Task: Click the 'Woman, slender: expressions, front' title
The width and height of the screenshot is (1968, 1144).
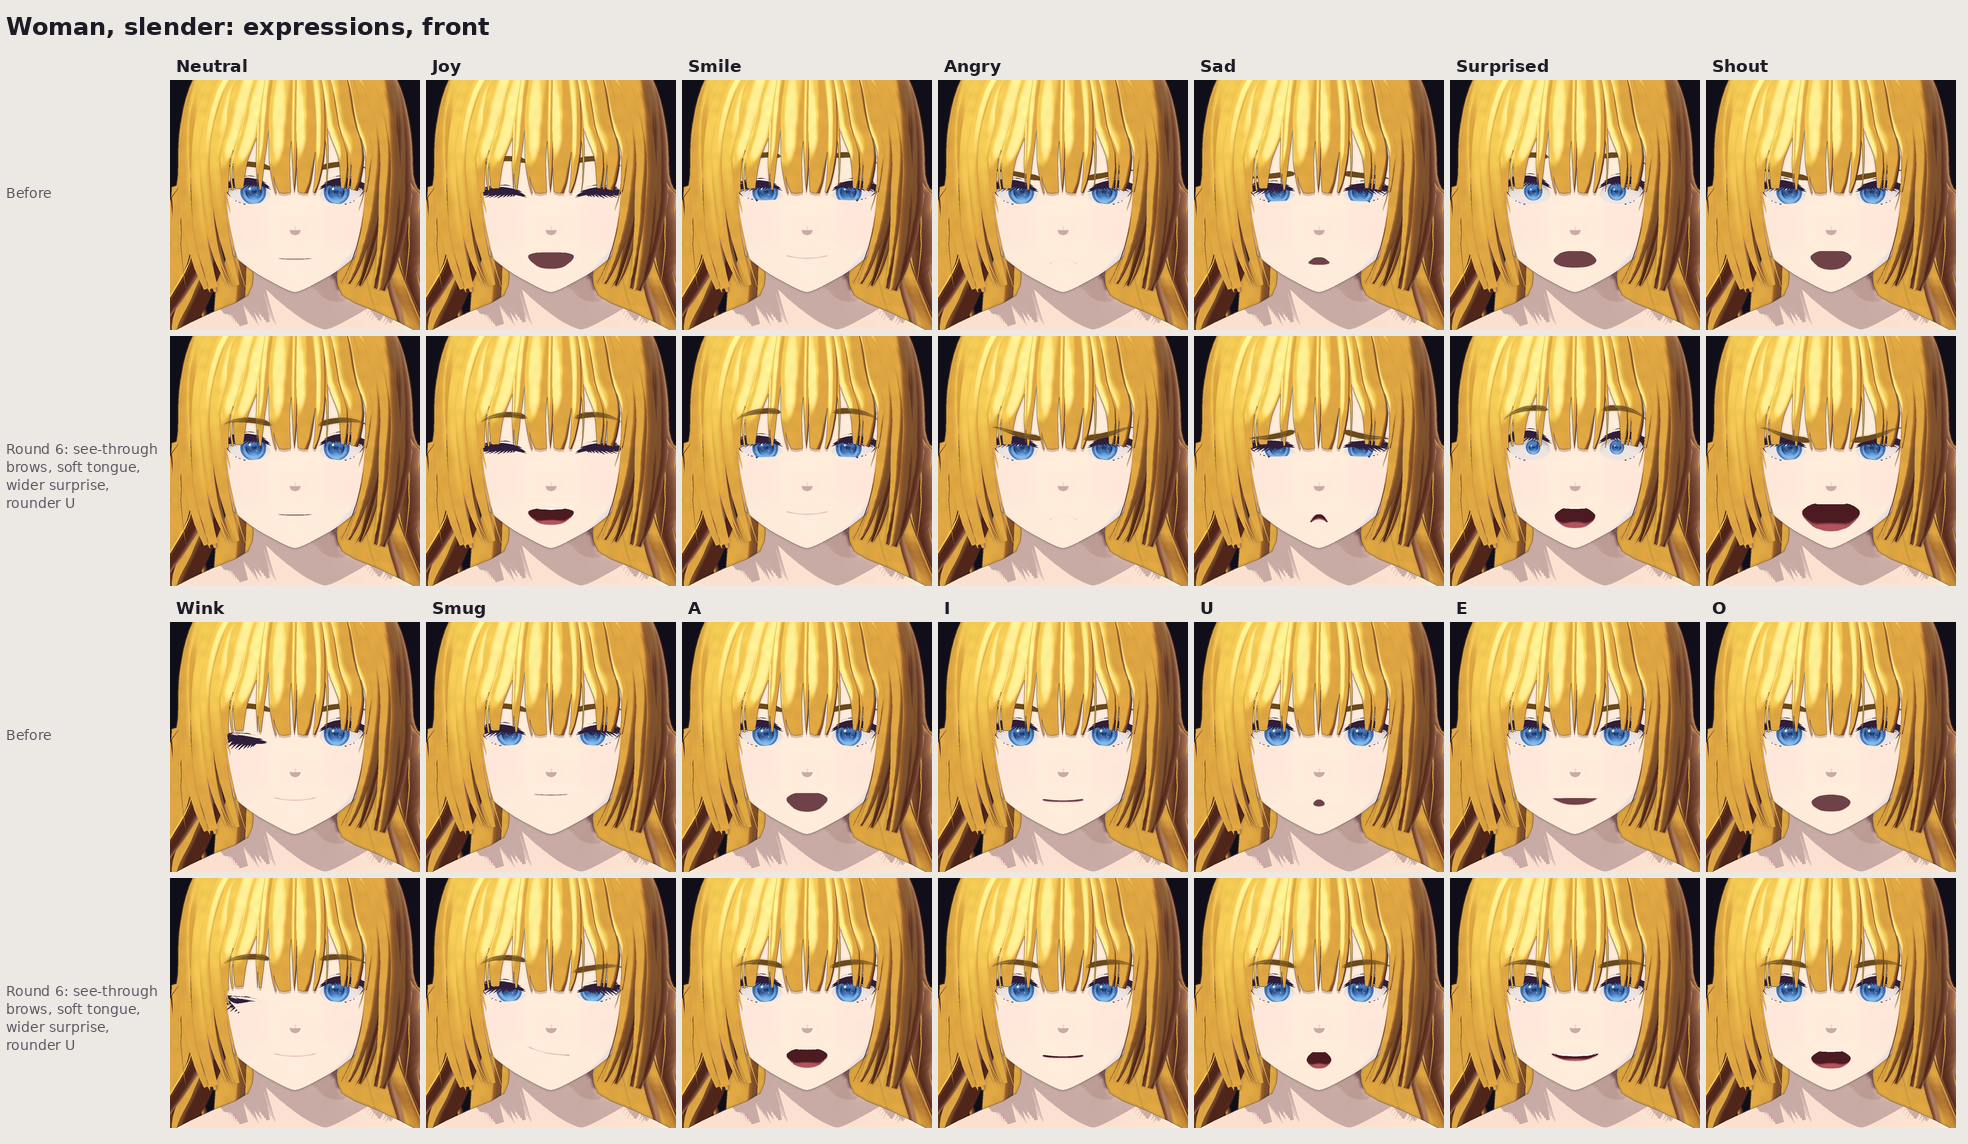Action: pyautogui.click(x=248, y=27)
